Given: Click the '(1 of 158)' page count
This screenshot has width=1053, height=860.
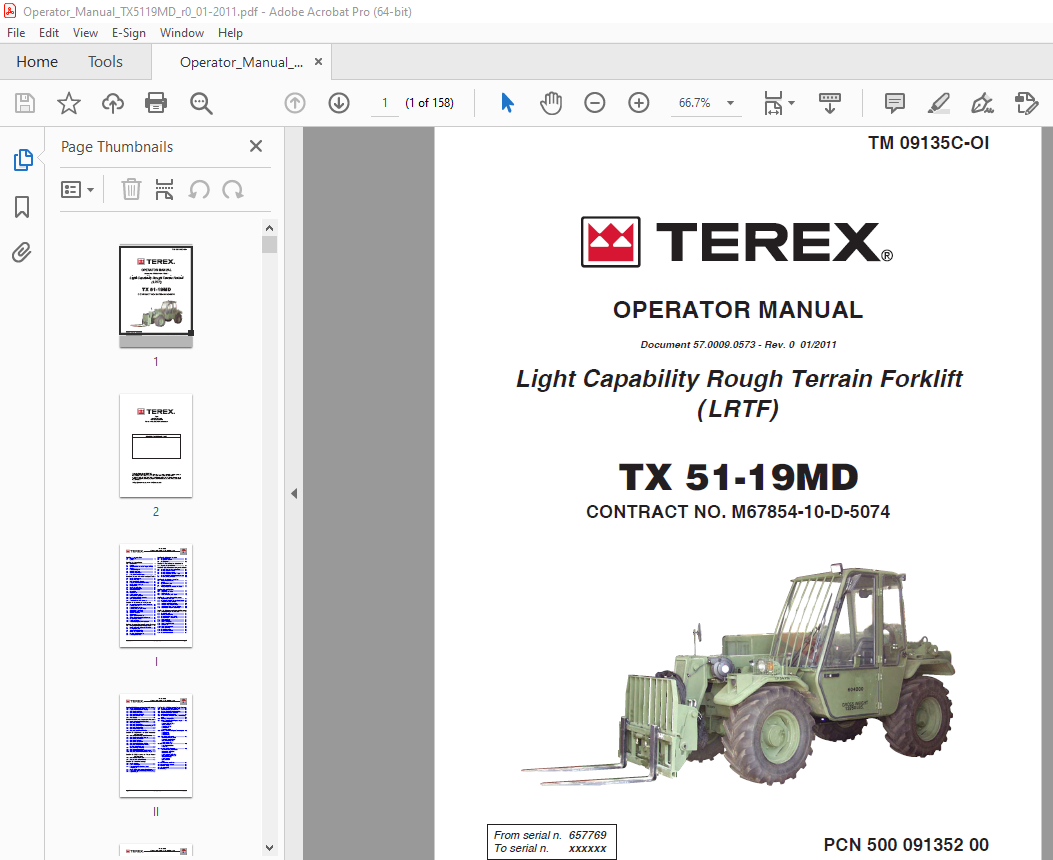Looking at the screenshot, I should 429,103.
